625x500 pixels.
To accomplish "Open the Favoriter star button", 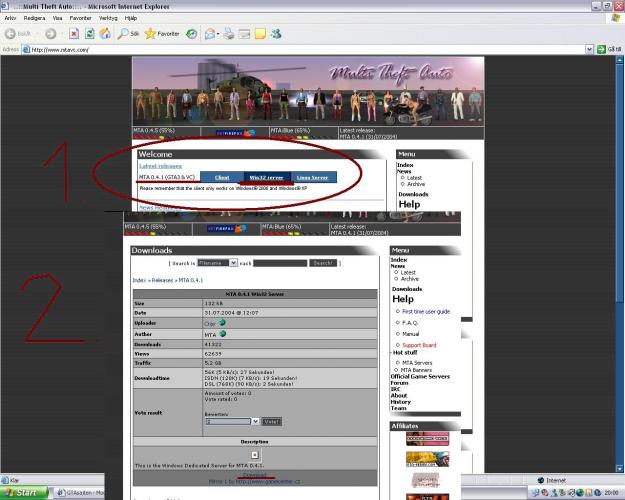I will [x=166, y=32].
